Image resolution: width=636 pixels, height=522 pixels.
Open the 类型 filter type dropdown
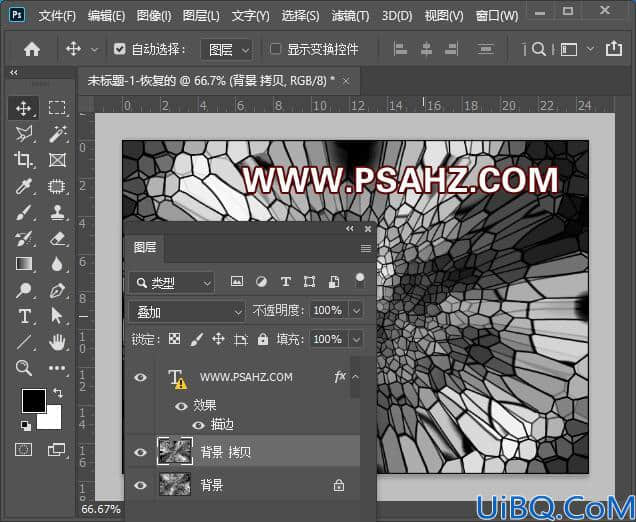point(172,283)
